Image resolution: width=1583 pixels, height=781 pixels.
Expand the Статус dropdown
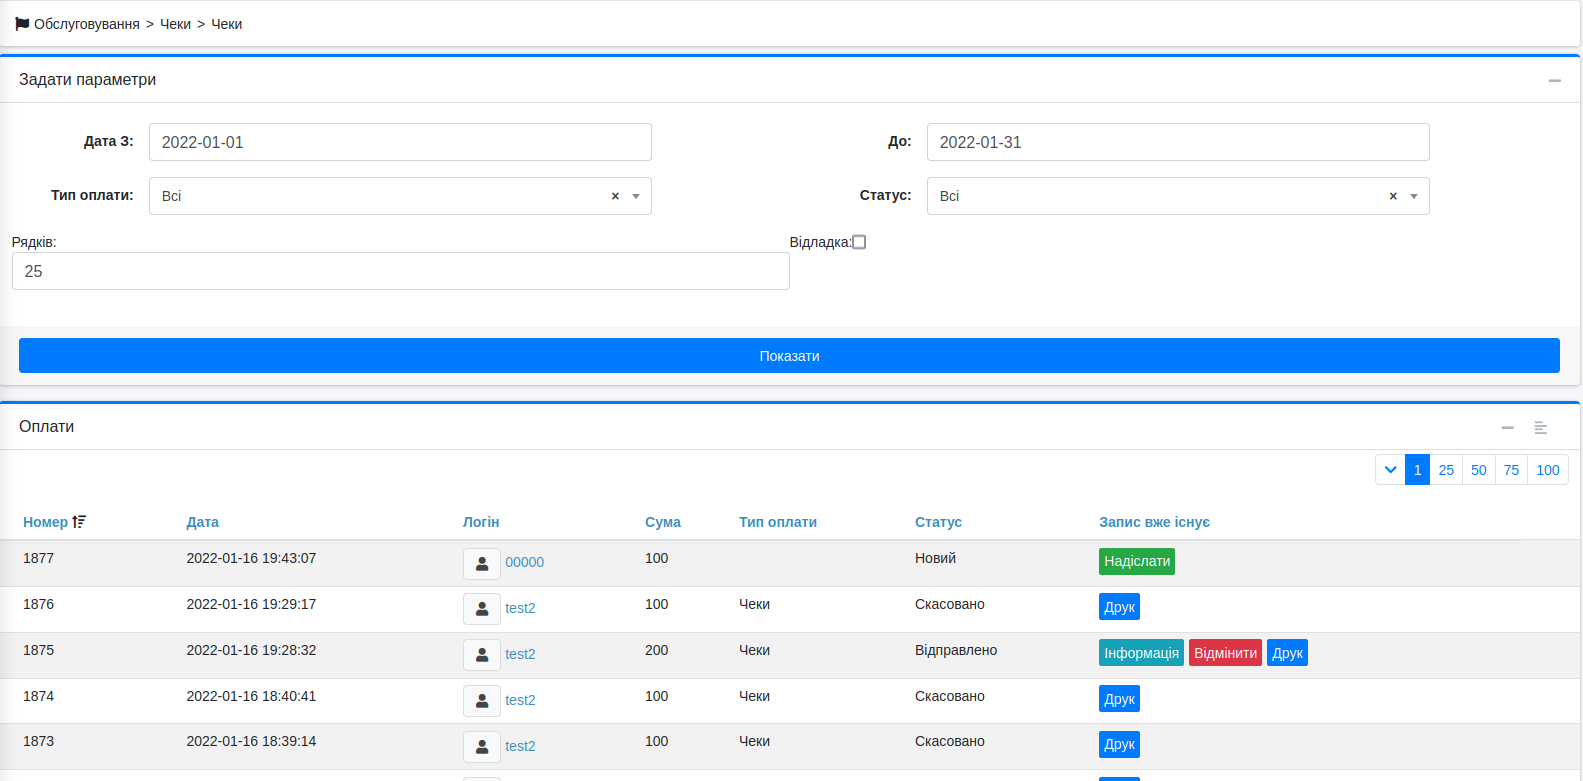click(1414, 196)
